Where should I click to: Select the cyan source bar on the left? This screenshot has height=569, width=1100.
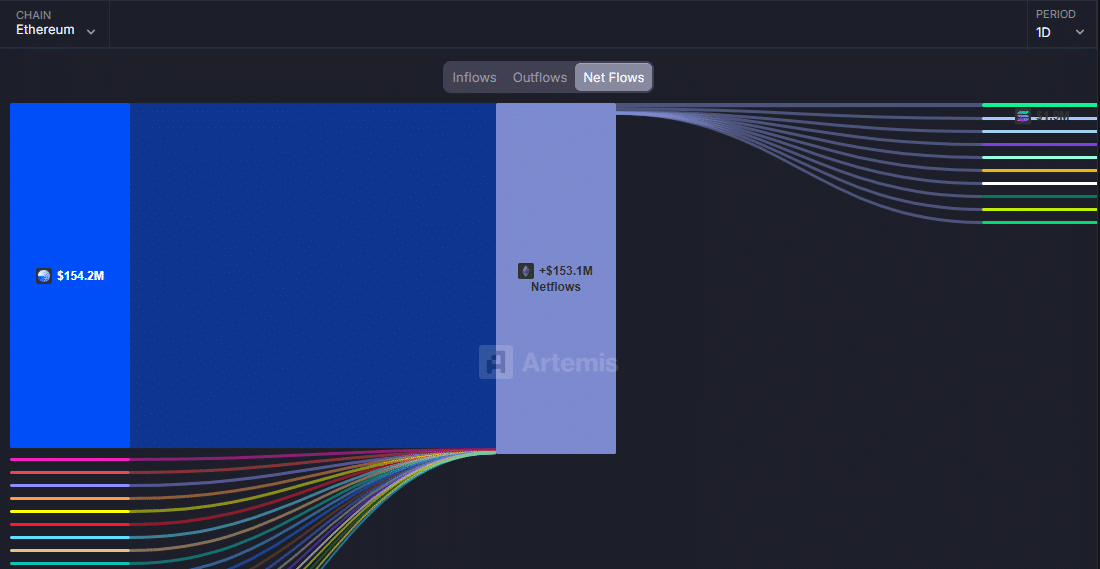70,537
